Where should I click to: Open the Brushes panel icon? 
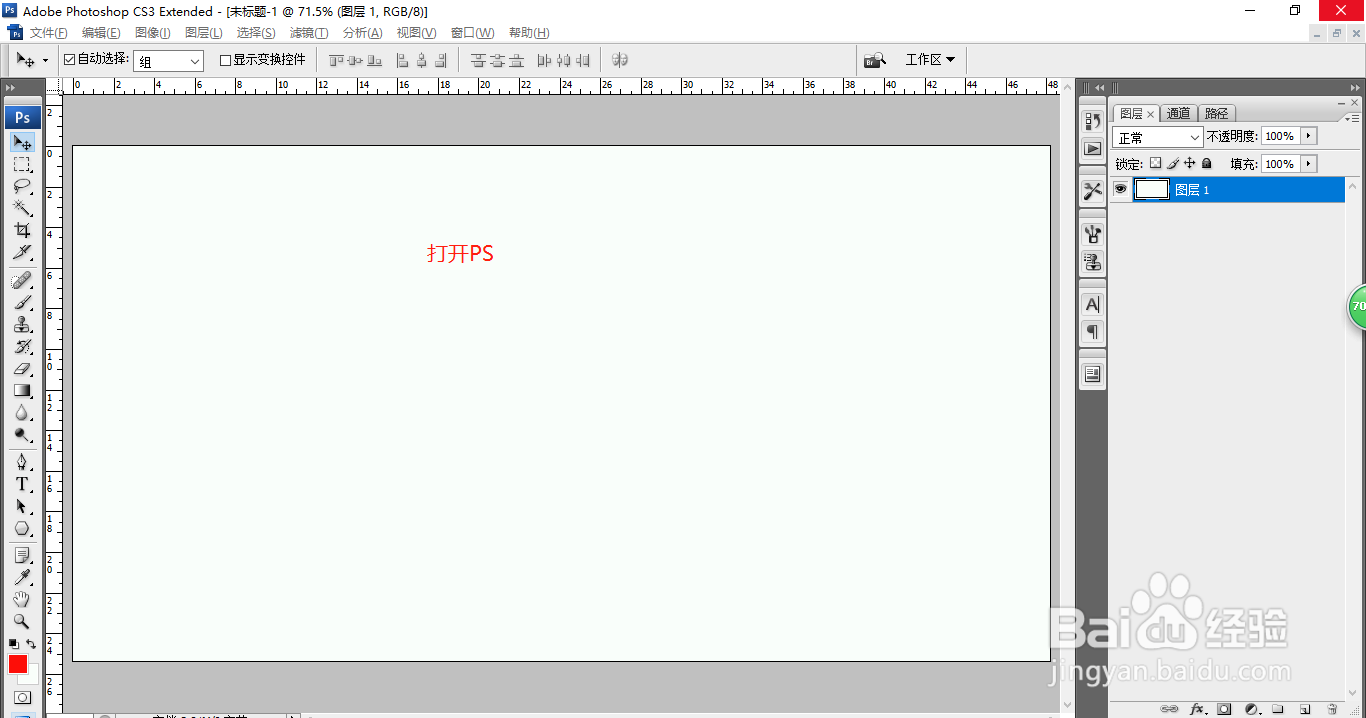pyautogui.click(x=1093, y=234)
